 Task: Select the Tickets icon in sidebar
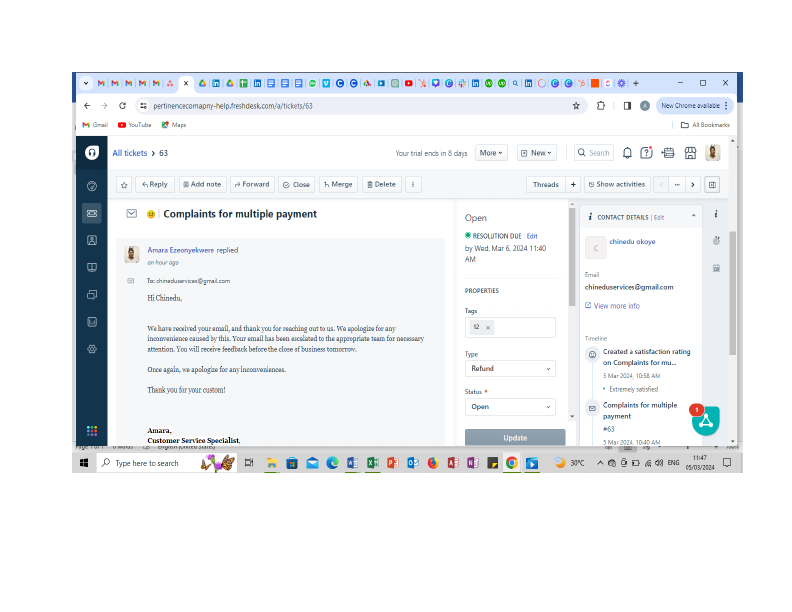coord(92,213)
